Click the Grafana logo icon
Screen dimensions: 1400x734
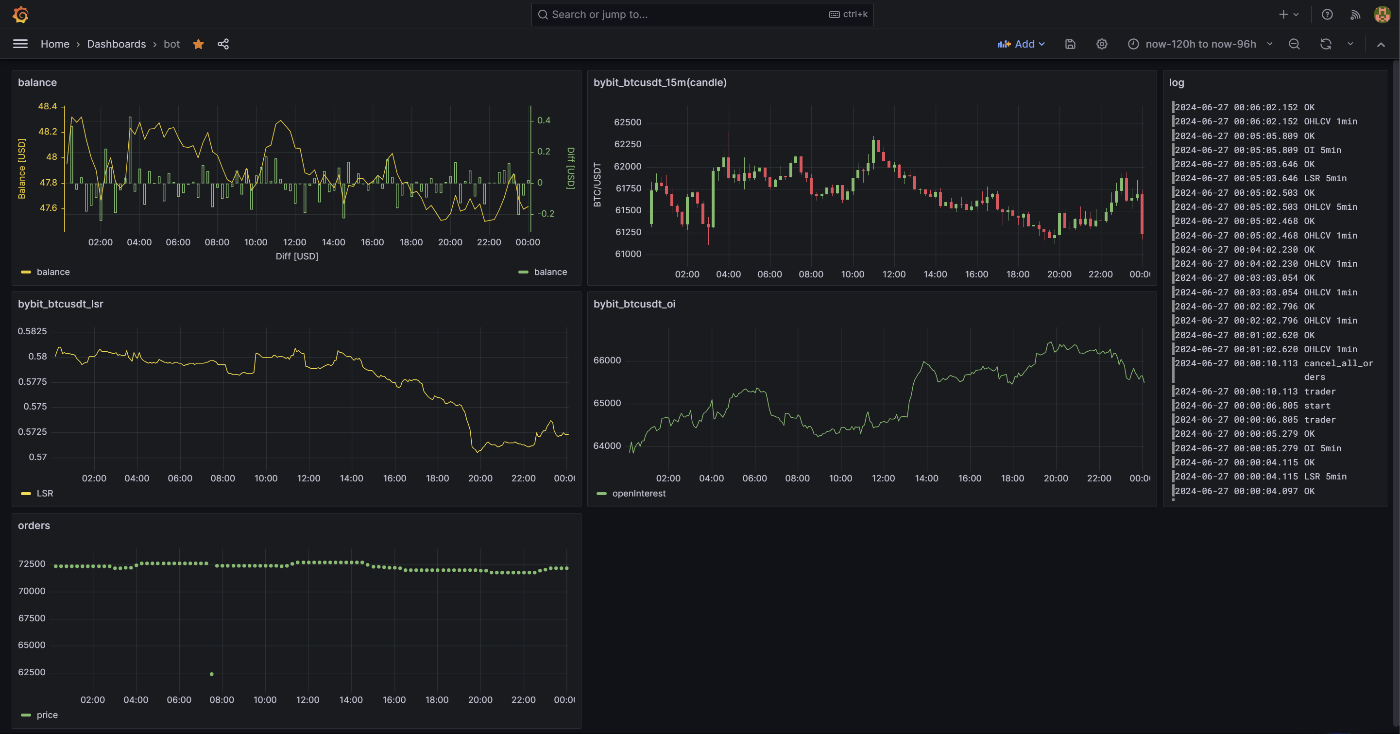[x=20, y=14]
